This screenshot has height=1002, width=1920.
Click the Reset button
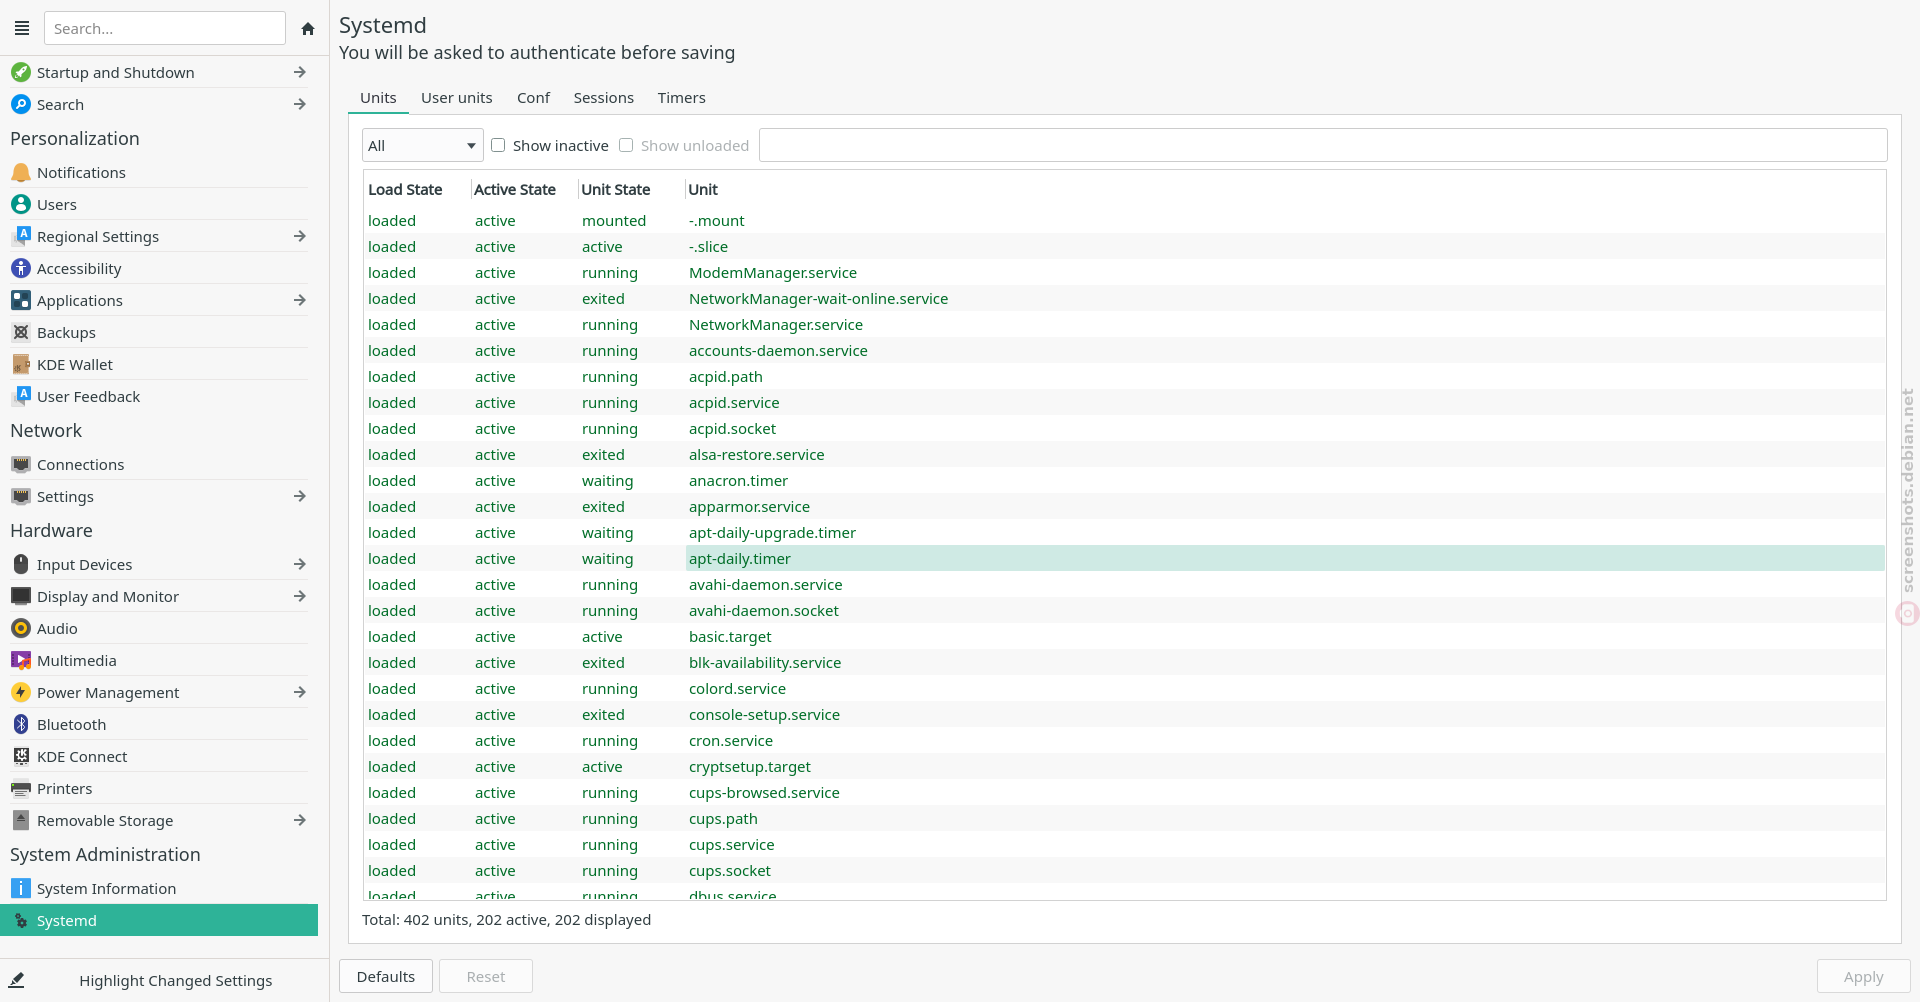pyautogui.click(x=486, y=976)
